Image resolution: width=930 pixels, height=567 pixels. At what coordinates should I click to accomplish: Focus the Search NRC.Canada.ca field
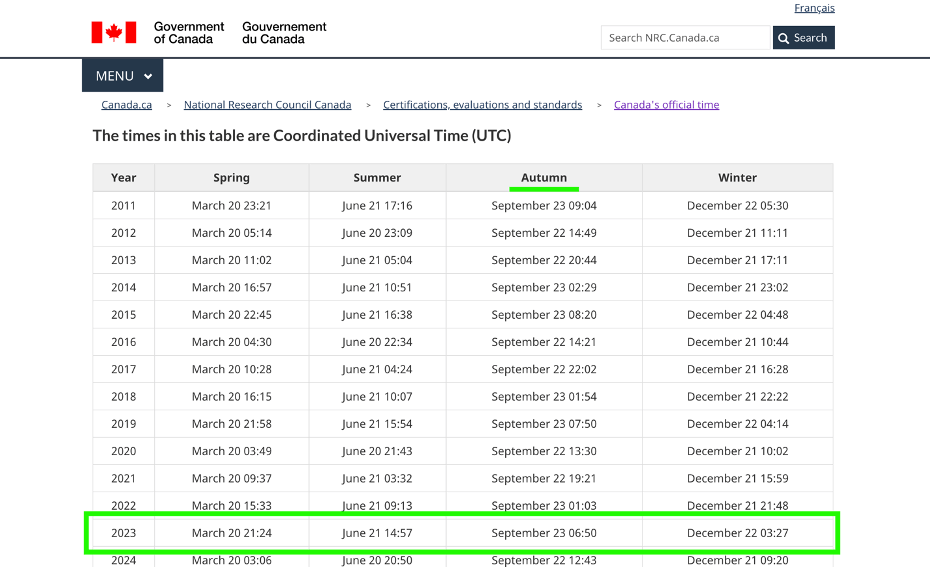[685, 37]
